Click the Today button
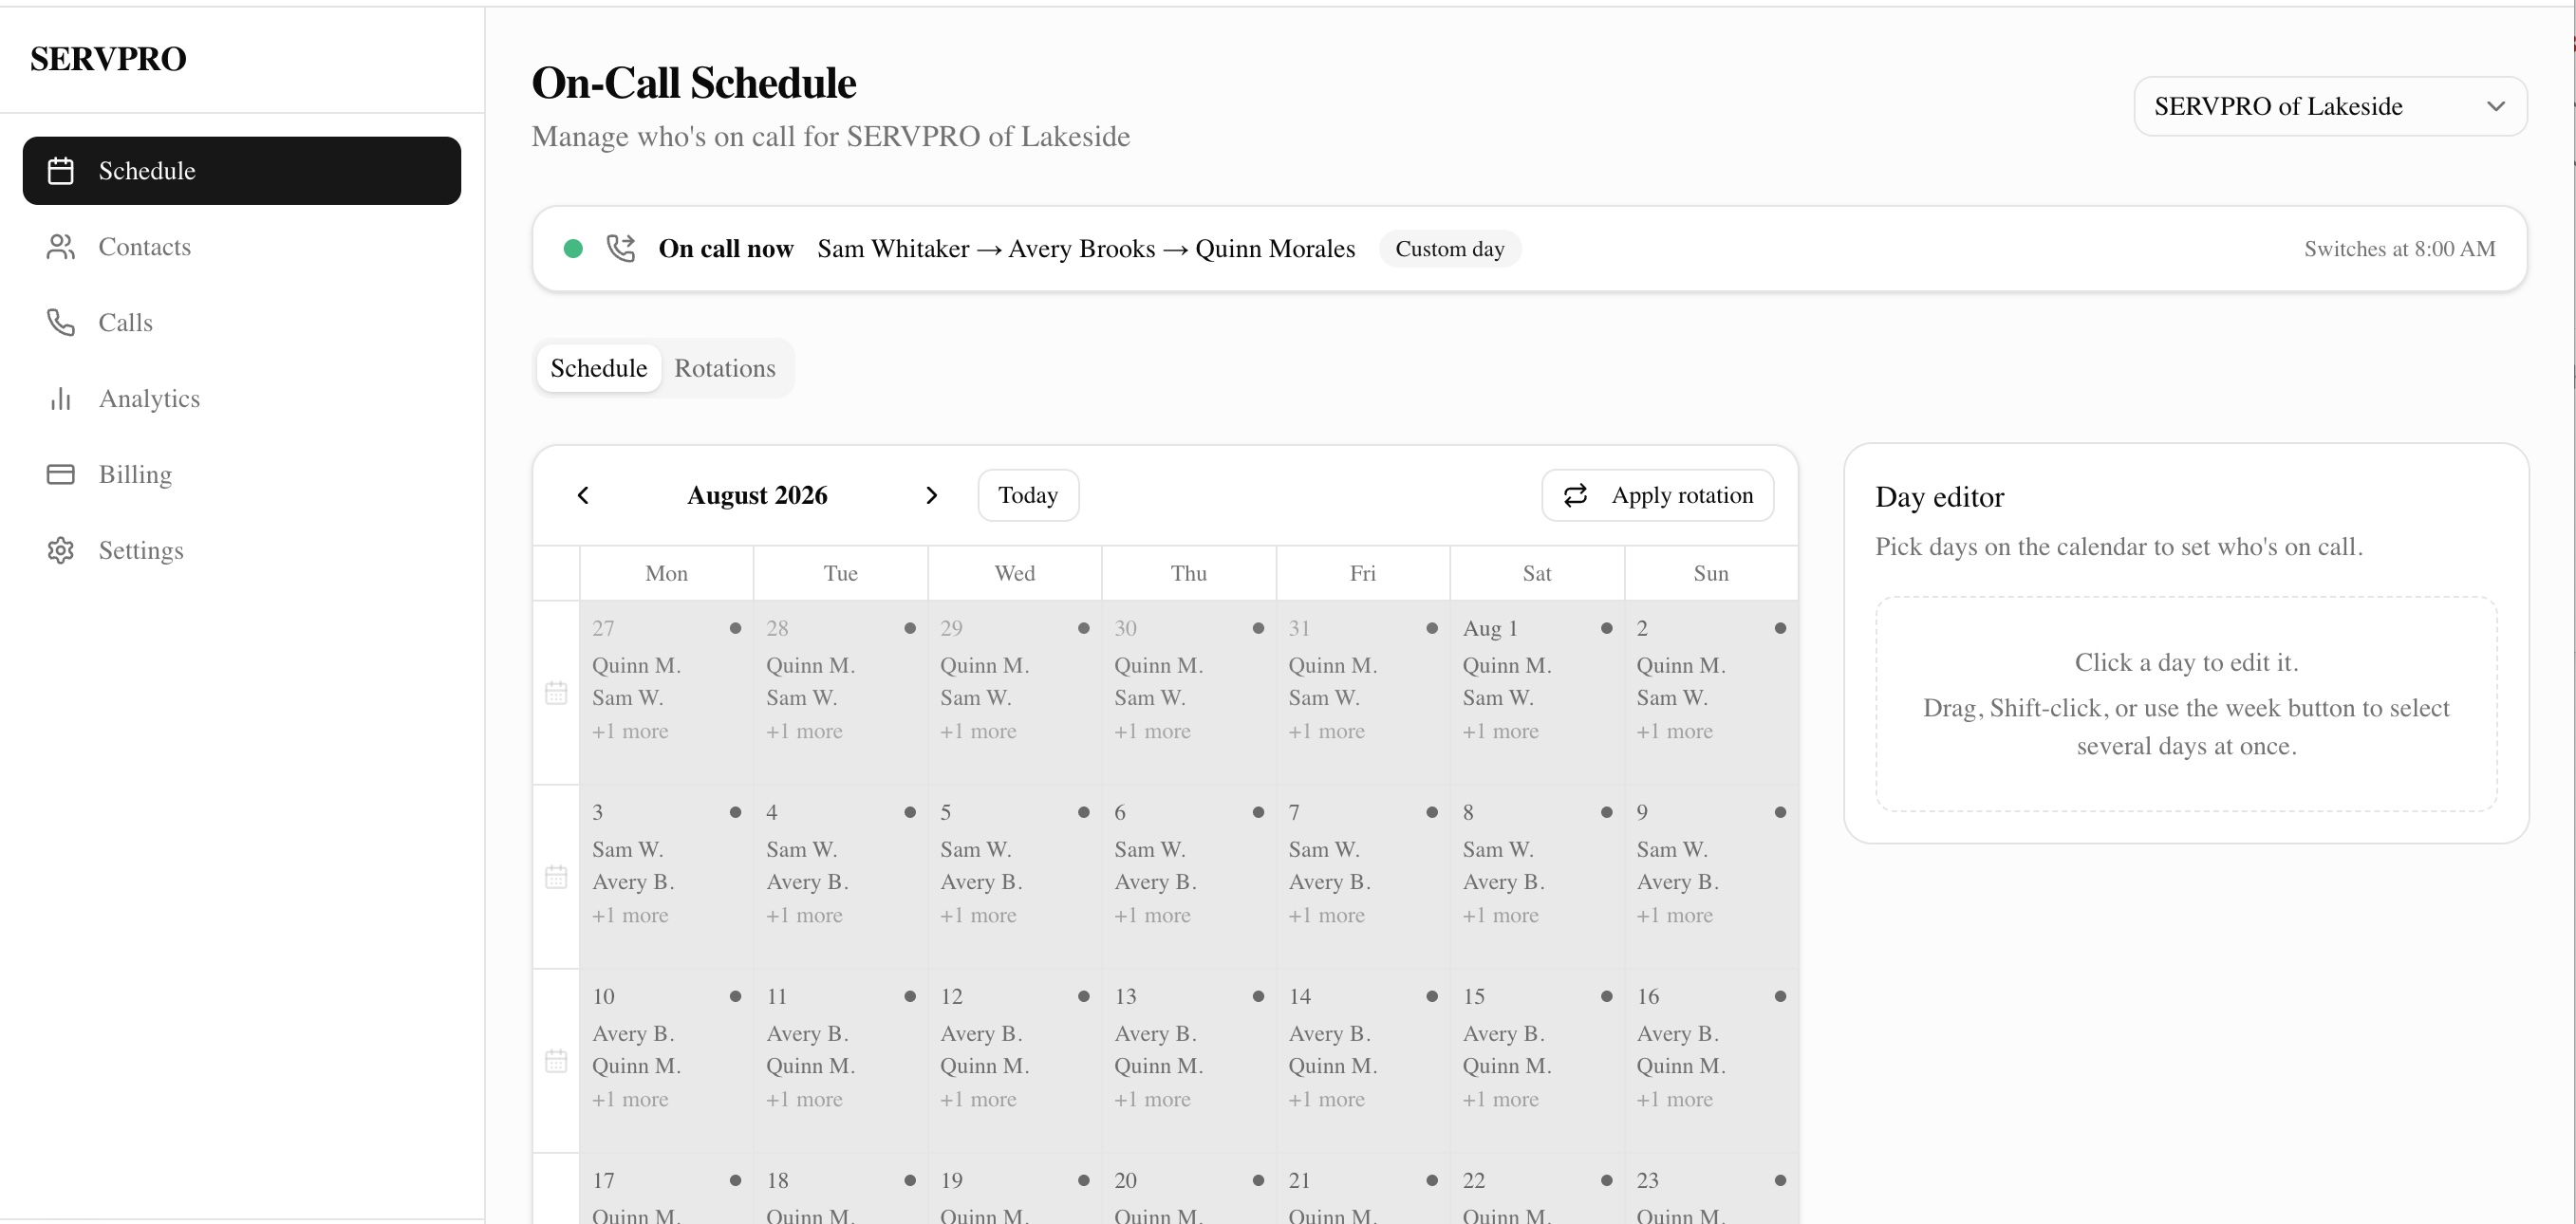 (x=1028, y=495)
